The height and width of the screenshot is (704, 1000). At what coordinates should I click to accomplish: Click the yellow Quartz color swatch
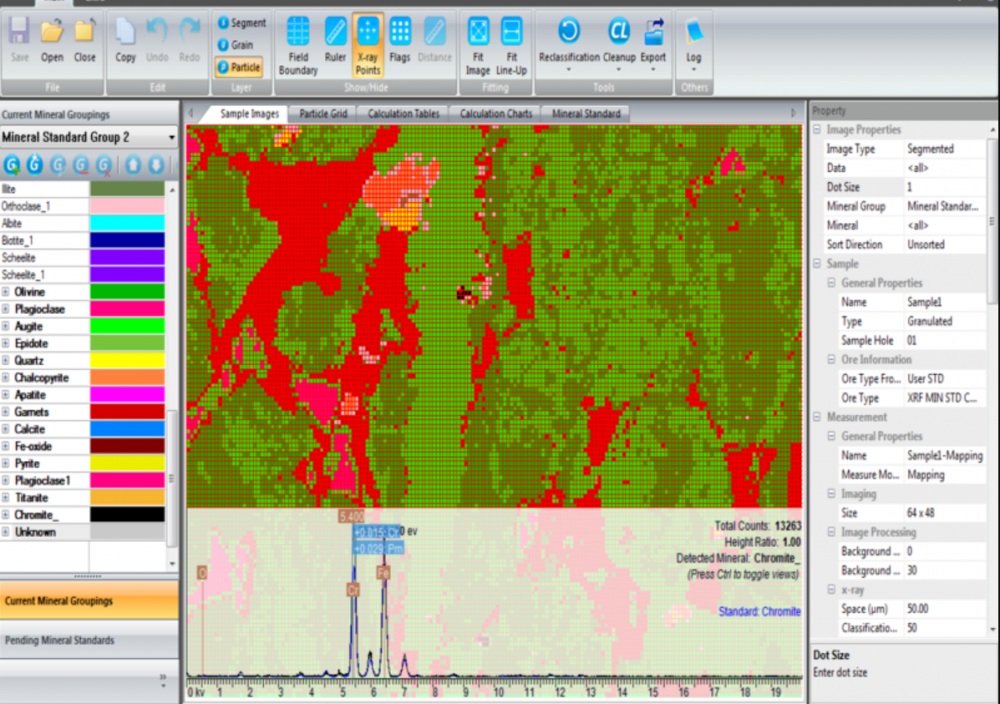127,360
